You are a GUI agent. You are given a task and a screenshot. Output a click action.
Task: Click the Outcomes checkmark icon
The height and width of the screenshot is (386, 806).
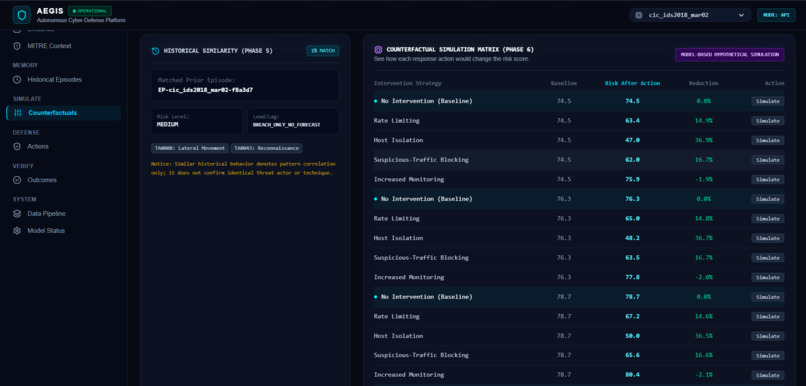point(17,180)
